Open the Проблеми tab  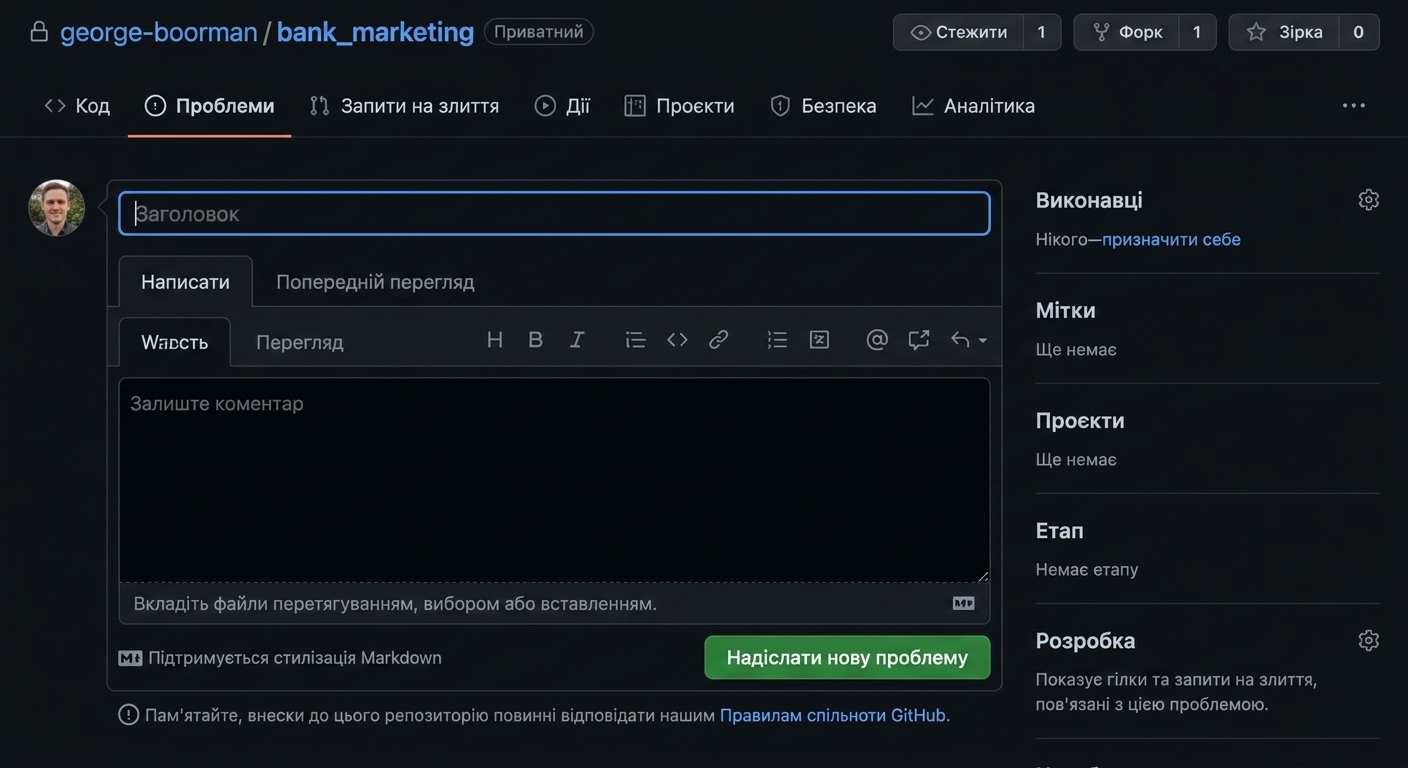click(x=210, y=105)
